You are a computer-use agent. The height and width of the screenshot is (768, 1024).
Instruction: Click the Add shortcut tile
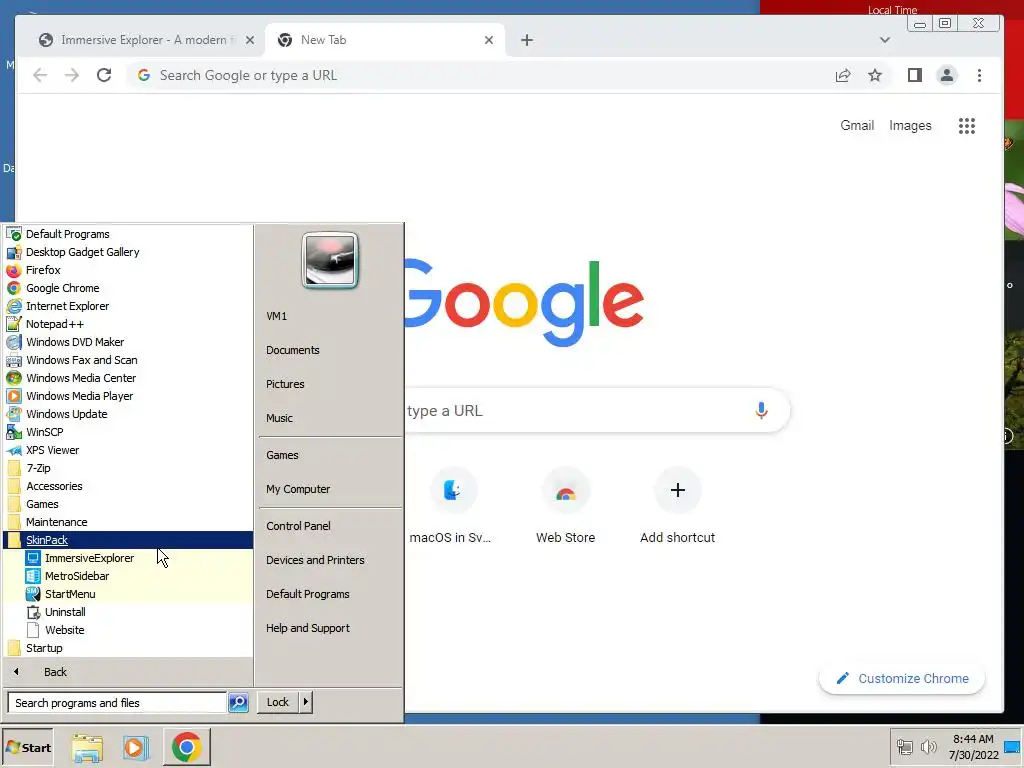[677, 506]
